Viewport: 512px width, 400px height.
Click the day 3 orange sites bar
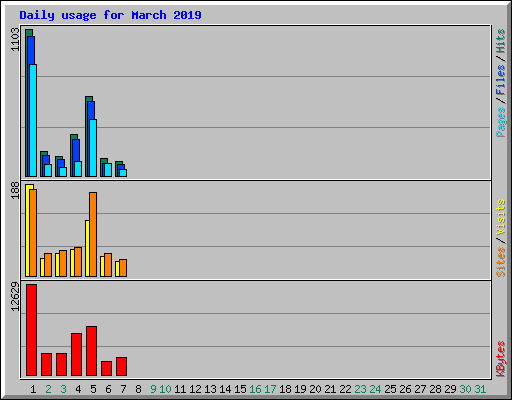[x=63, y=263]
